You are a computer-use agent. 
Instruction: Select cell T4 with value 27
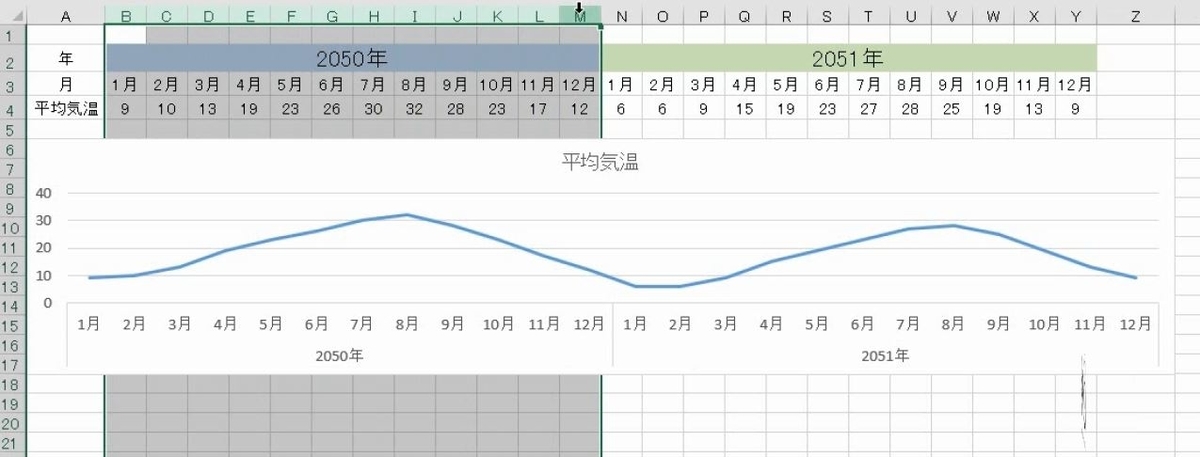coord(868,107)
